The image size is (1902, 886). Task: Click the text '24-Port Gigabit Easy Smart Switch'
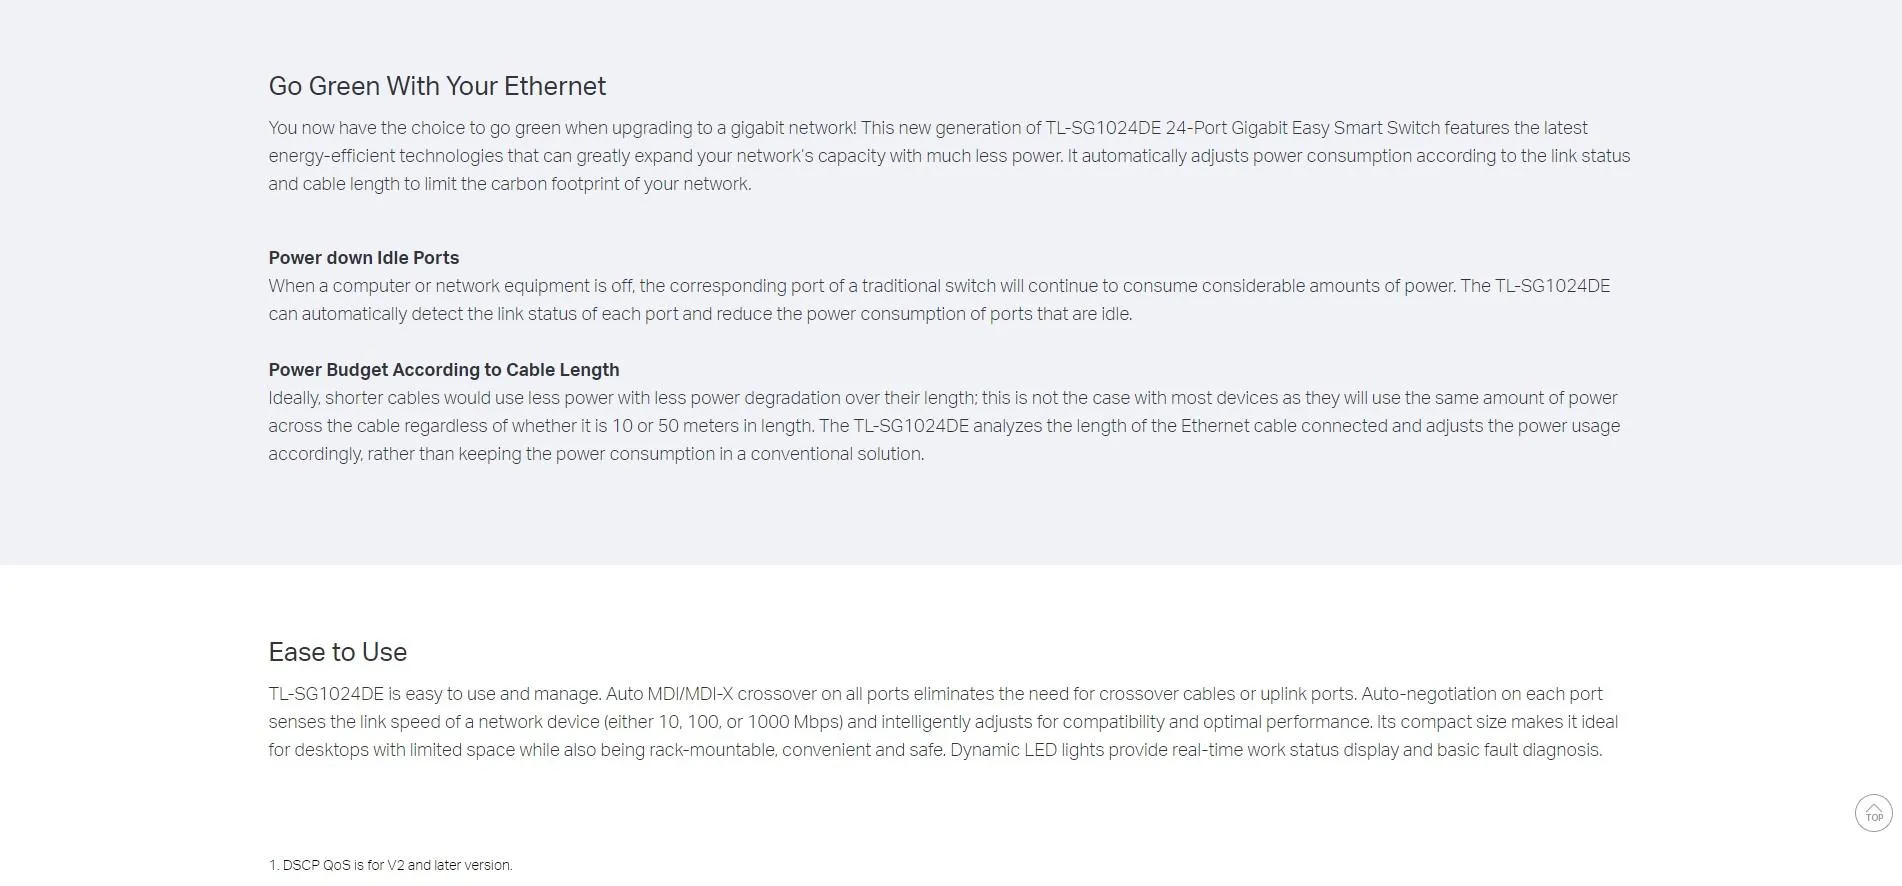[1303, 128]
